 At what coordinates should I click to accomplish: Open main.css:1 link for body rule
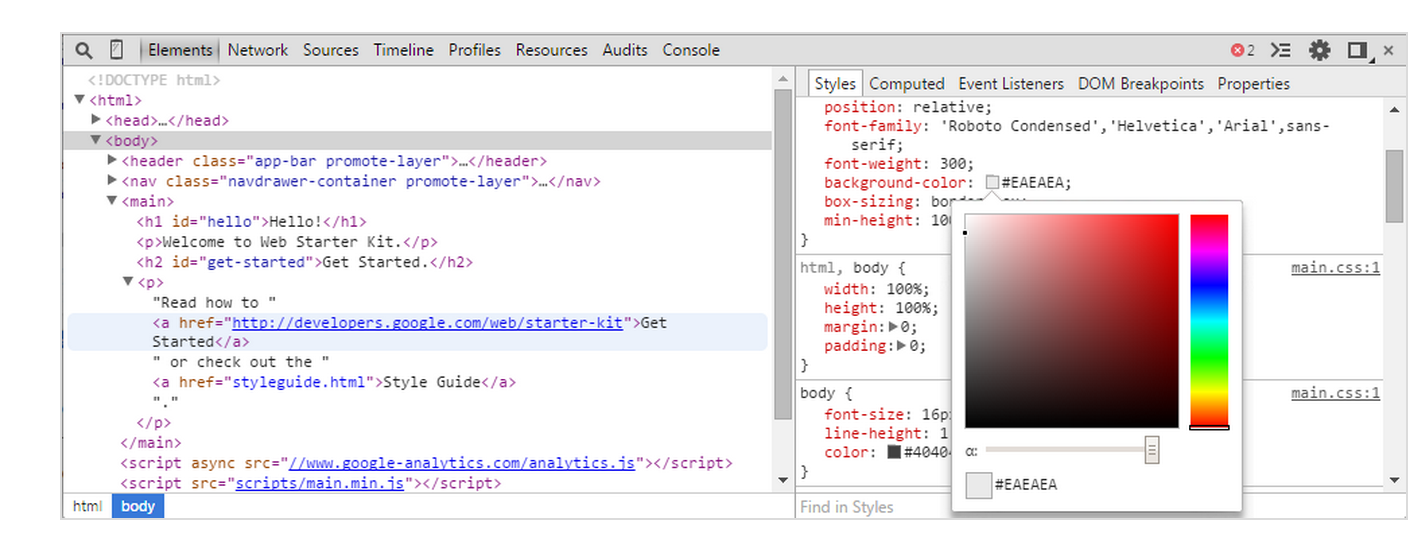click(x=1335, y=393)
